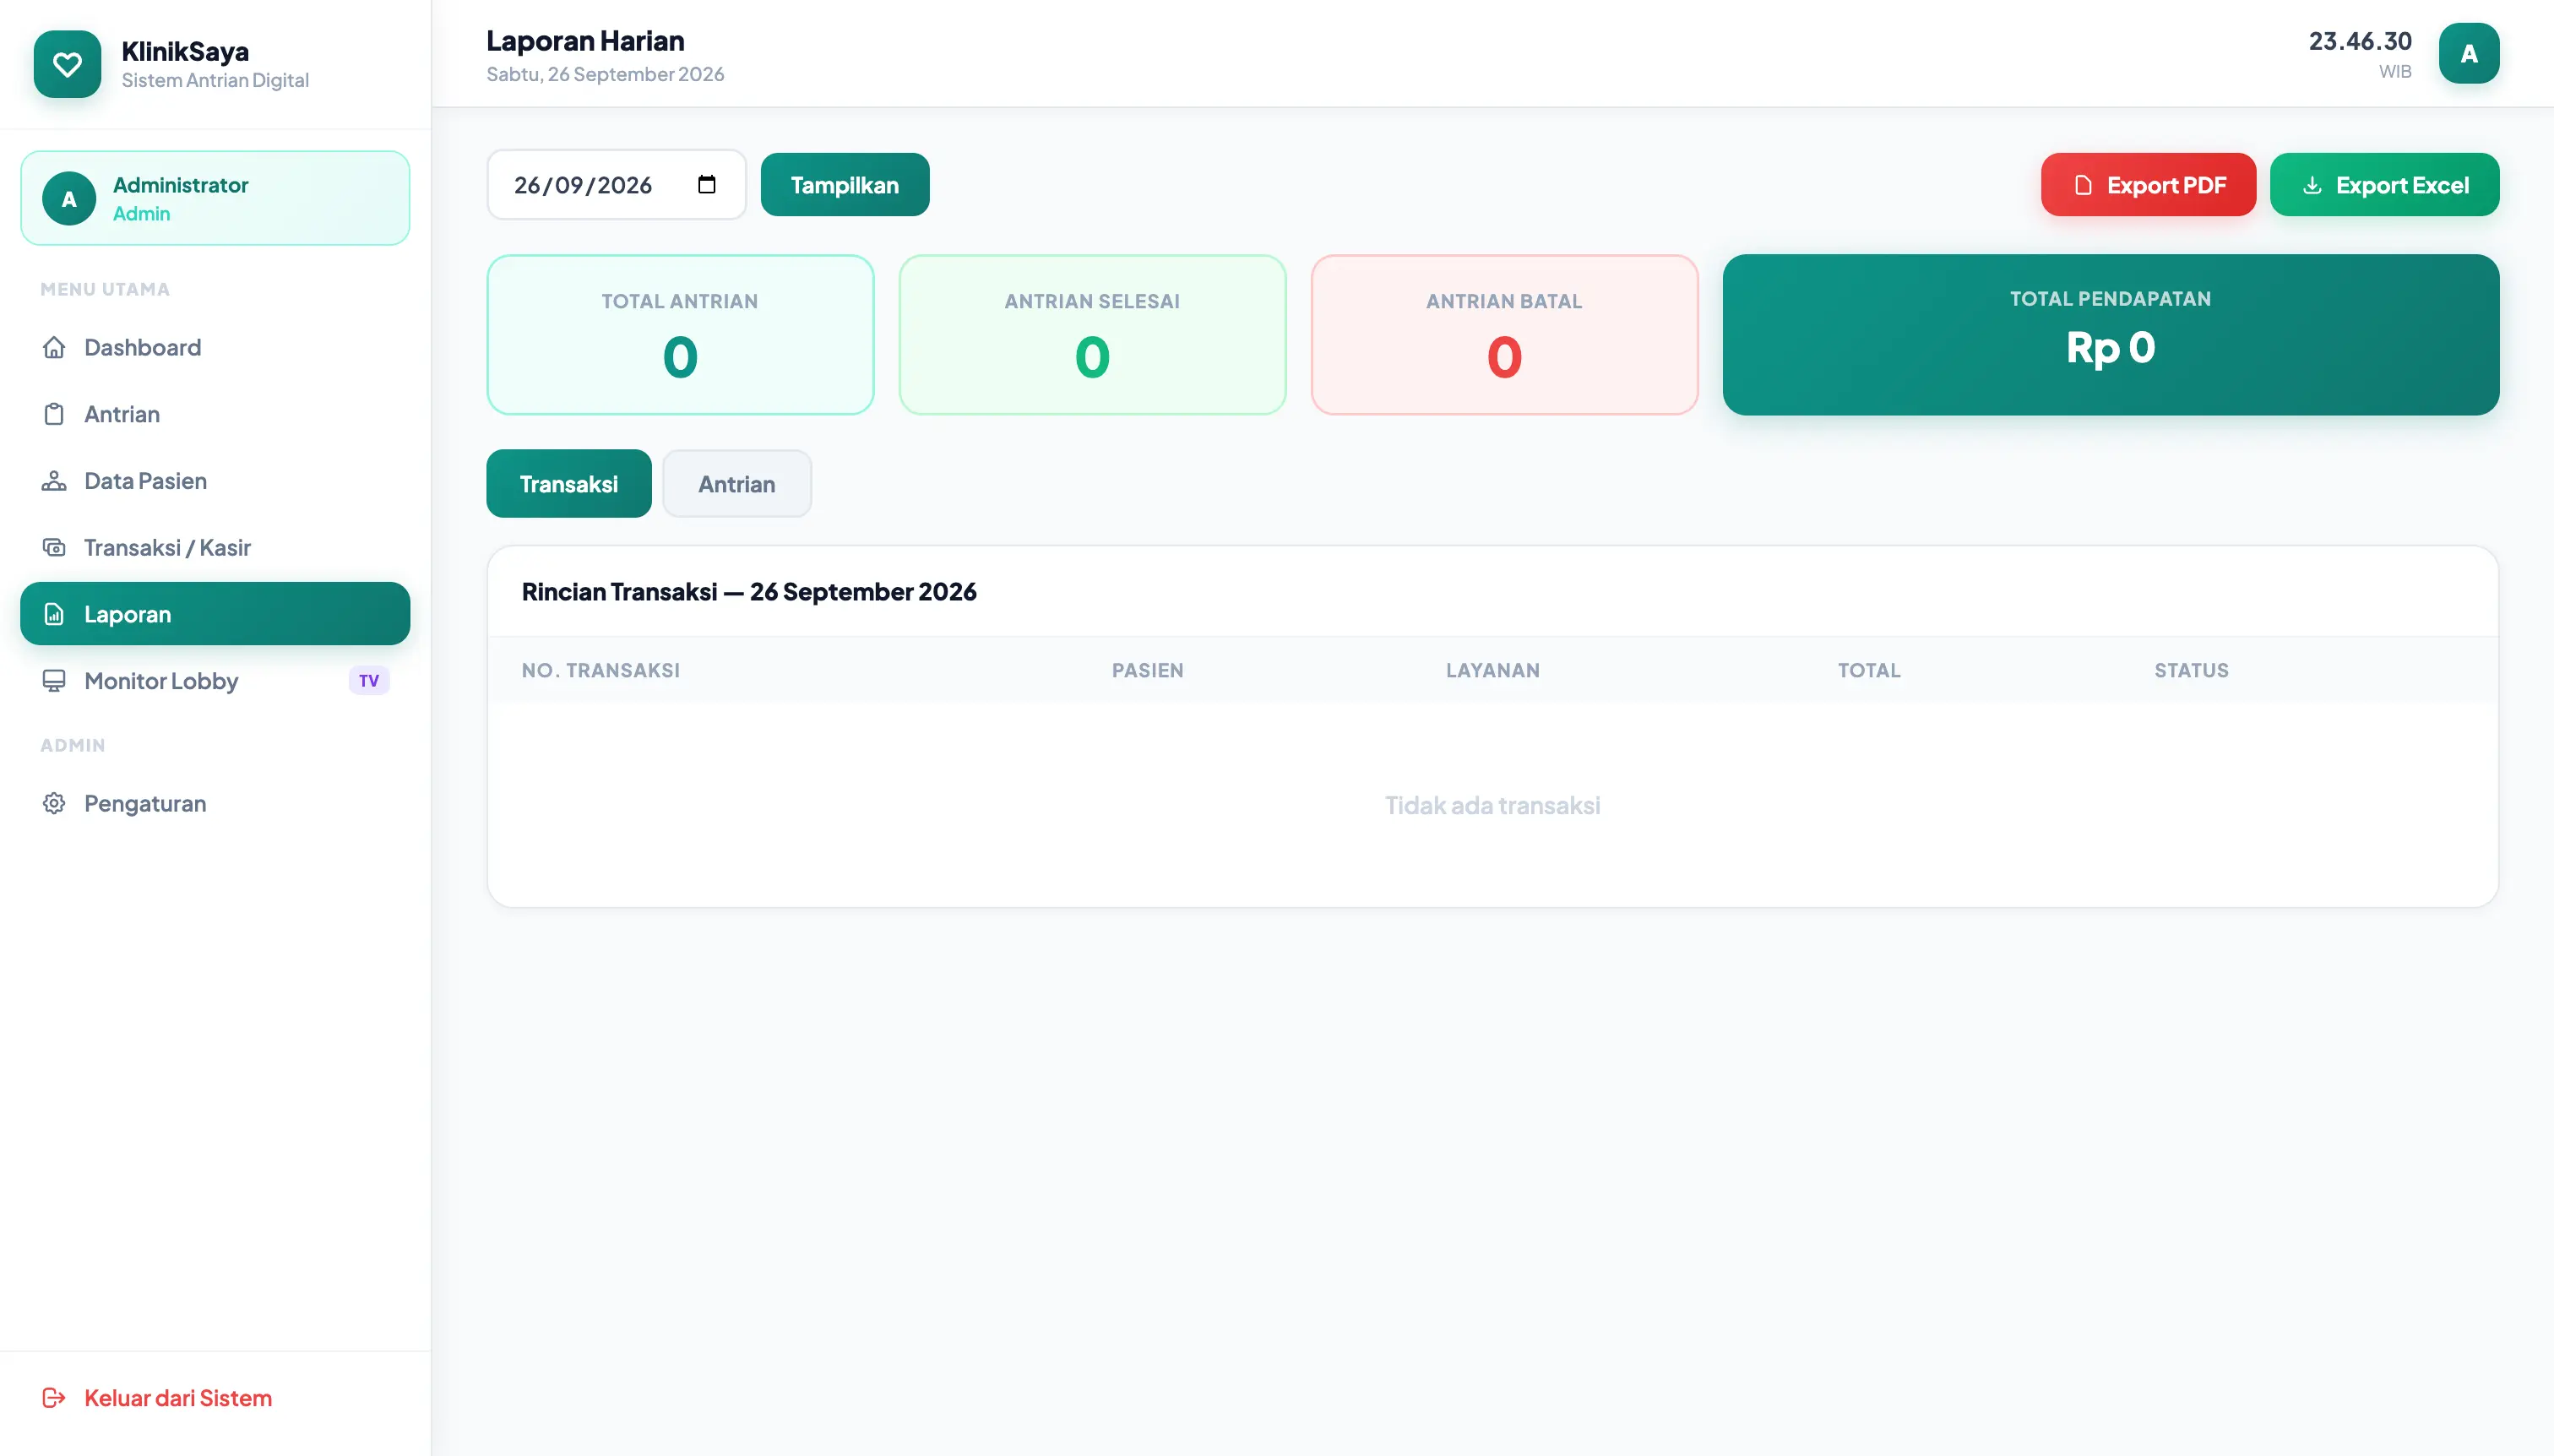Click the TV badge next to Monitor Lobby
This screenshot has height=1456, width=2554.
coord(369,681)
